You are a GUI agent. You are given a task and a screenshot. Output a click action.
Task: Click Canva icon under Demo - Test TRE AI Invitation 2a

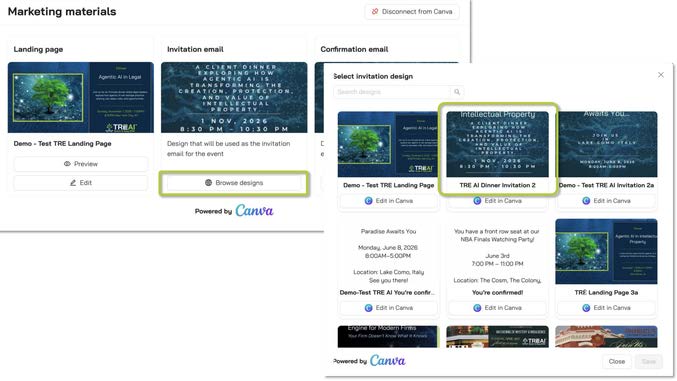(x=586, y=201)
